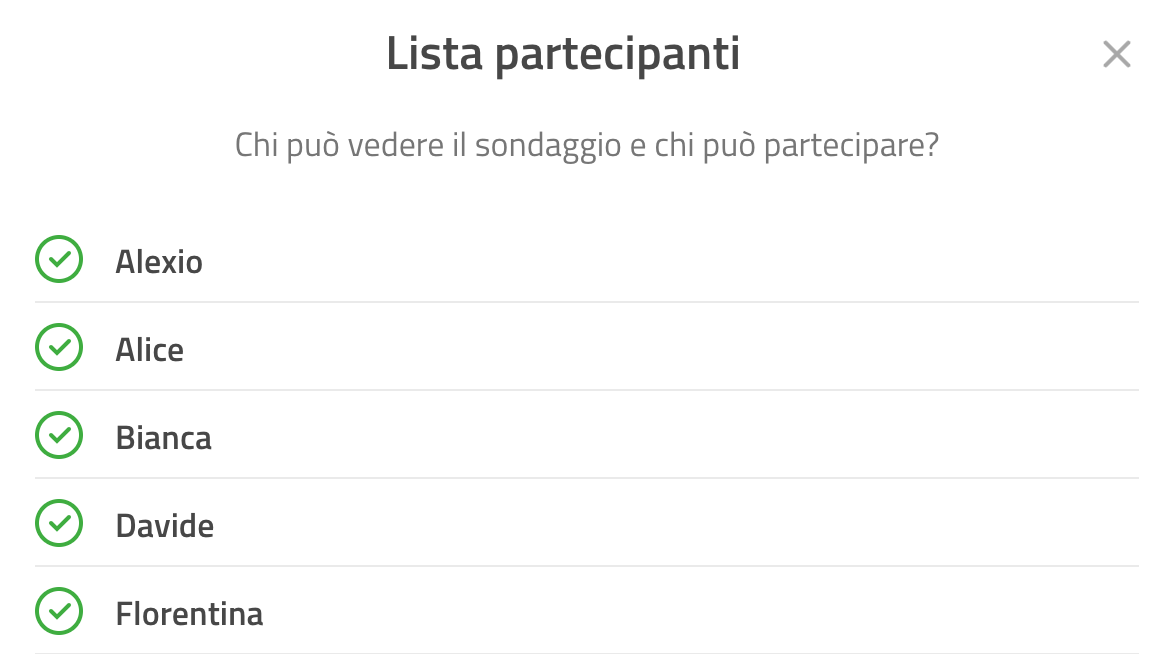This screenshot has width=1160, height=654.
Task: Close the Lista partecipanti dialog
Action: click(x=1116, y=54)
